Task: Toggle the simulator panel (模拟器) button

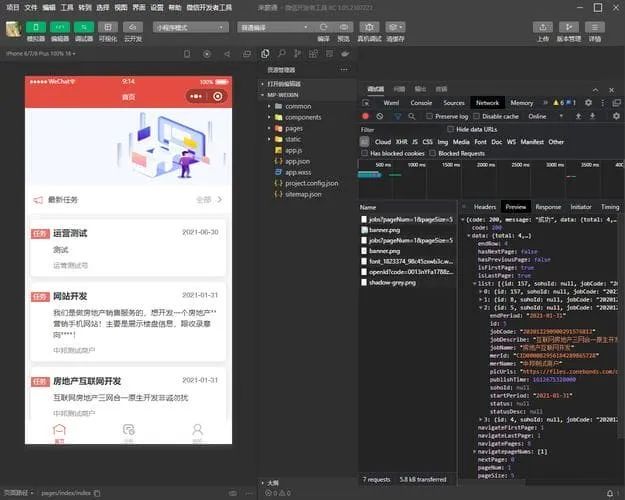Action: point(36,27)
